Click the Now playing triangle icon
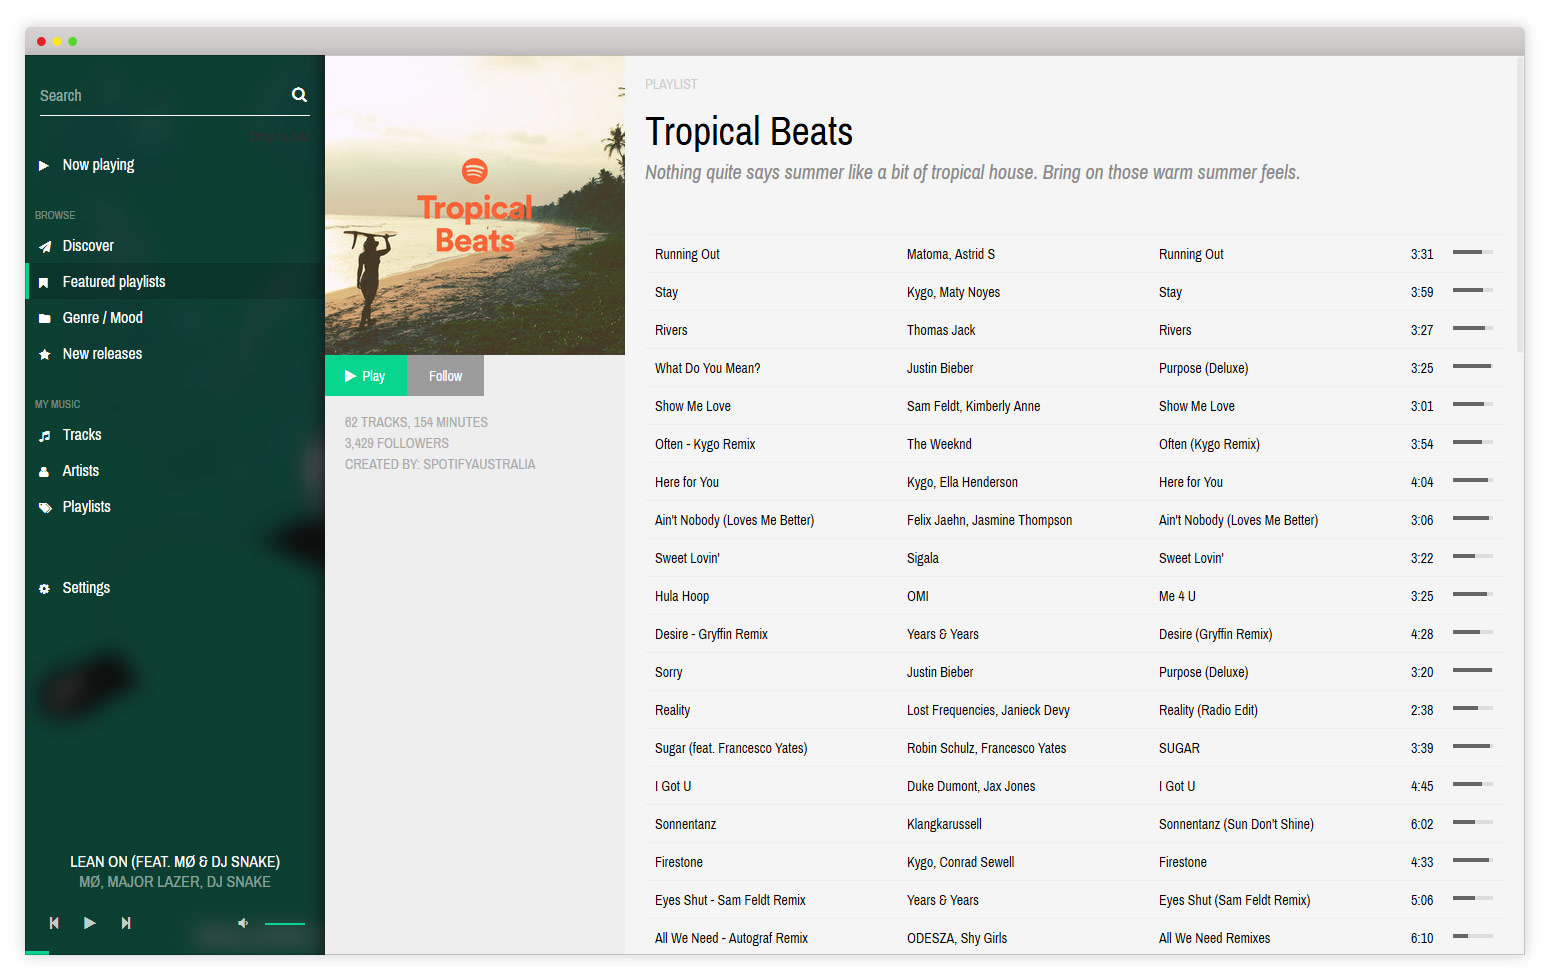 point(43,166)
